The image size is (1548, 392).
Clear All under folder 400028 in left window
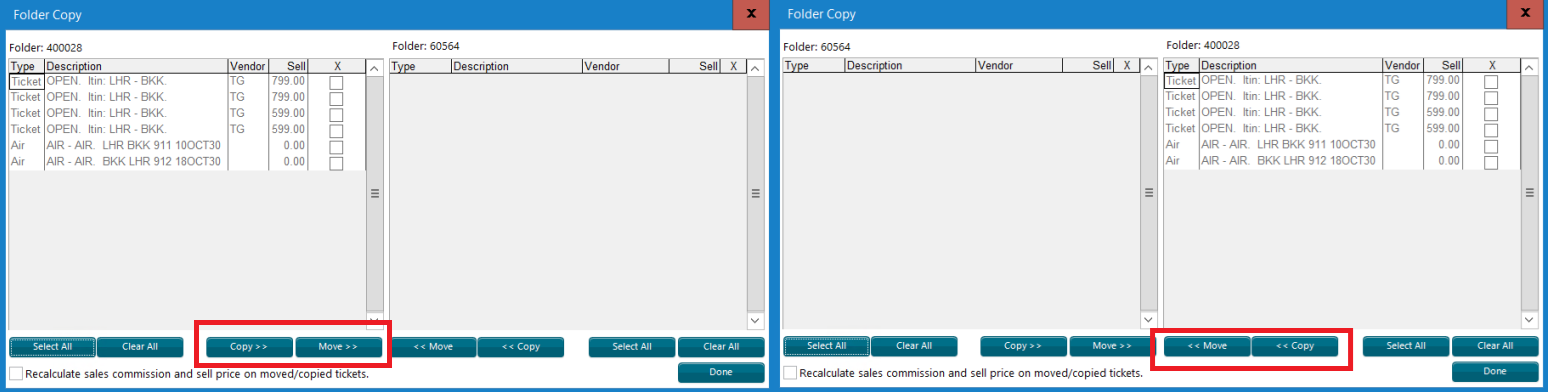click(140, 347)
